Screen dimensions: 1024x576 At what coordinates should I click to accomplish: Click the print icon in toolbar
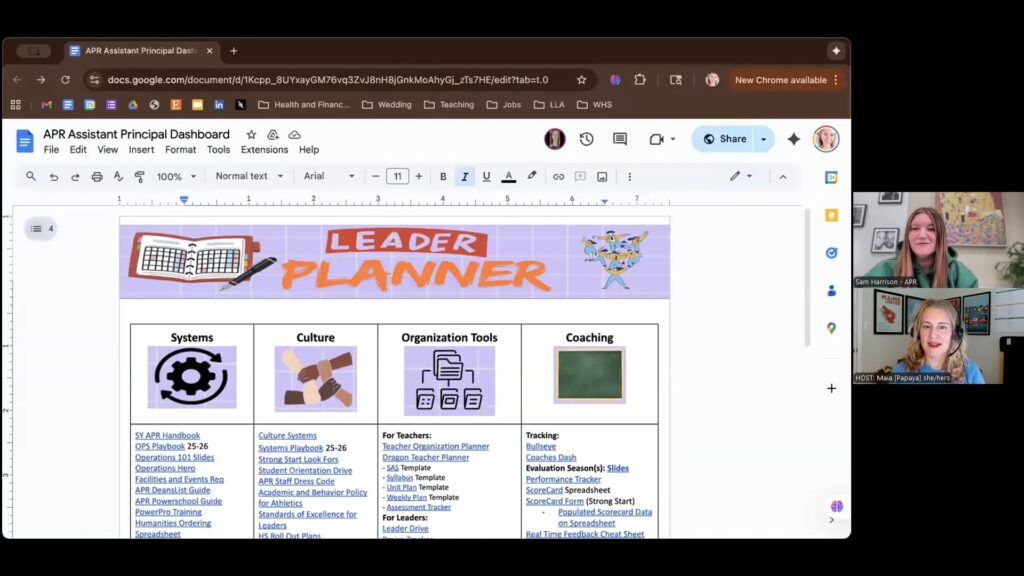click(97, 176)
